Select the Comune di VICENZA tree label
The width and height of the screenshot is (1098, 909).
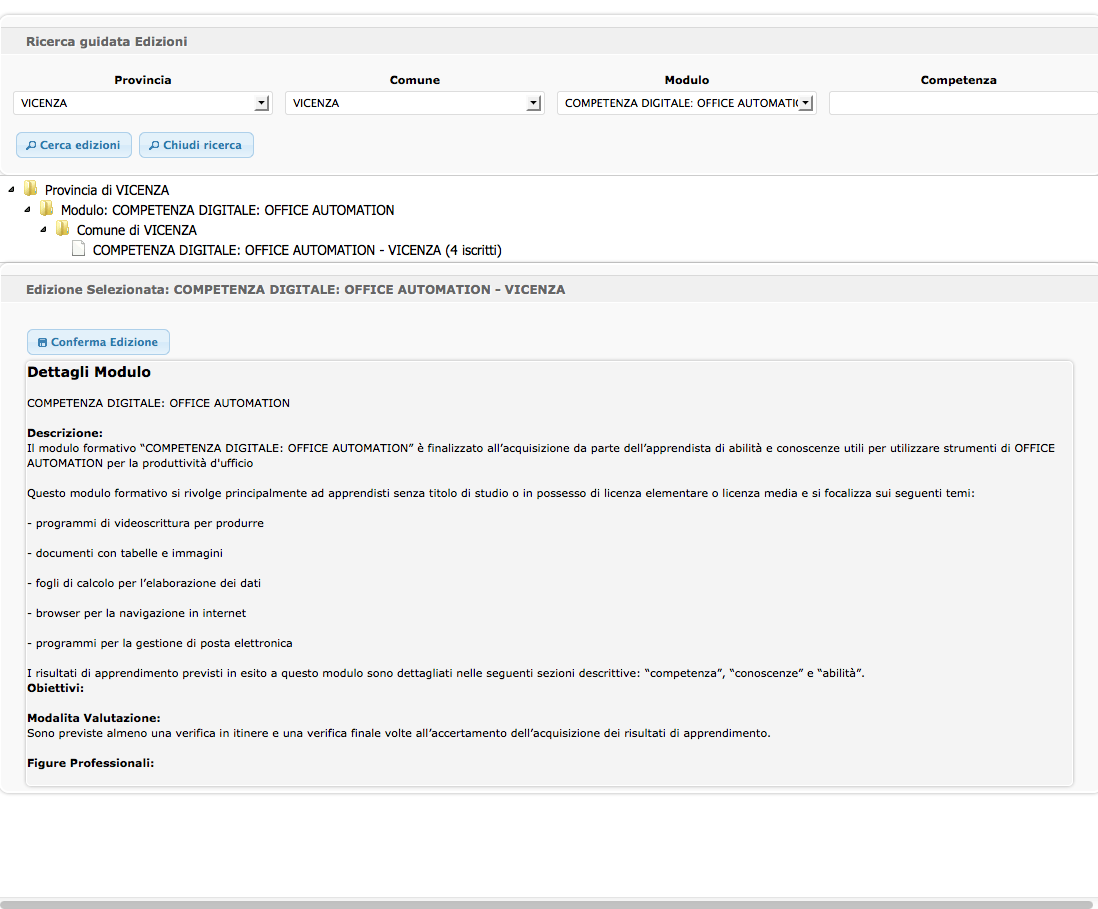137,230
